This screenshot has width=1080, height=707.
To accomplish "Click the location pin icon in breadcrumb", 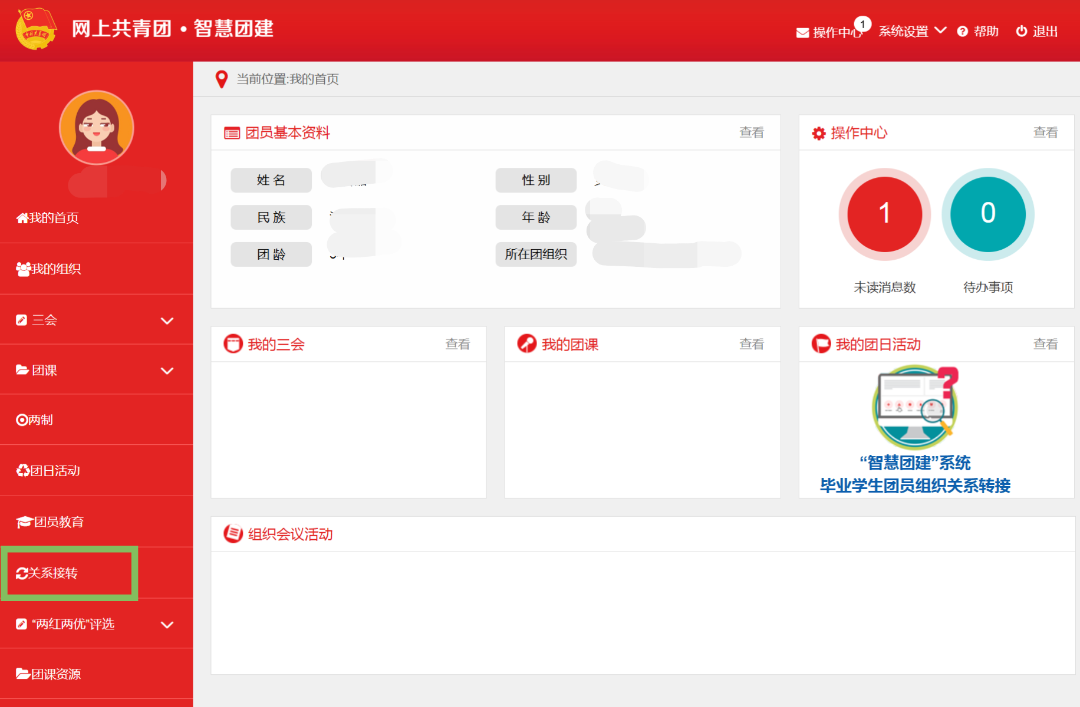I will (222, 79).
